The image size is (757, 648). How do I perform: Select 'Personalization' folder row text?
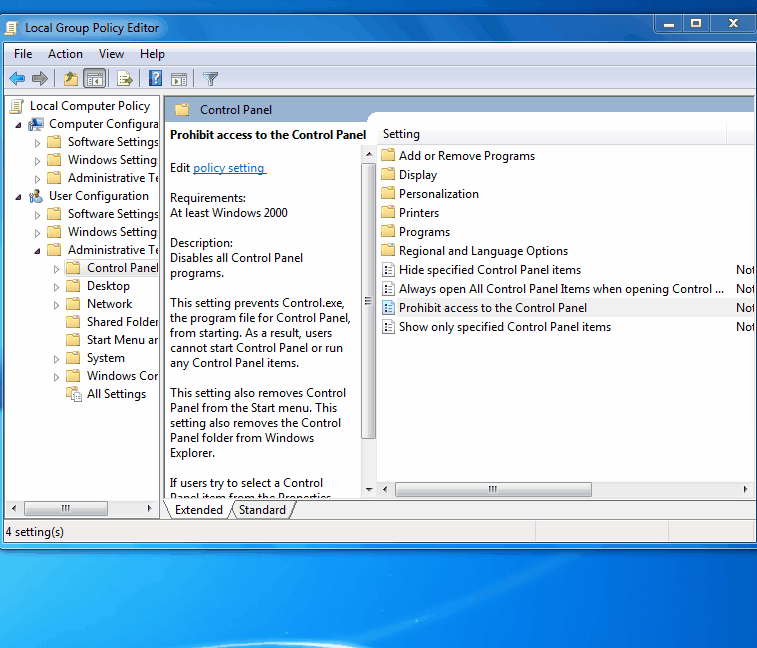click(439, 194)
